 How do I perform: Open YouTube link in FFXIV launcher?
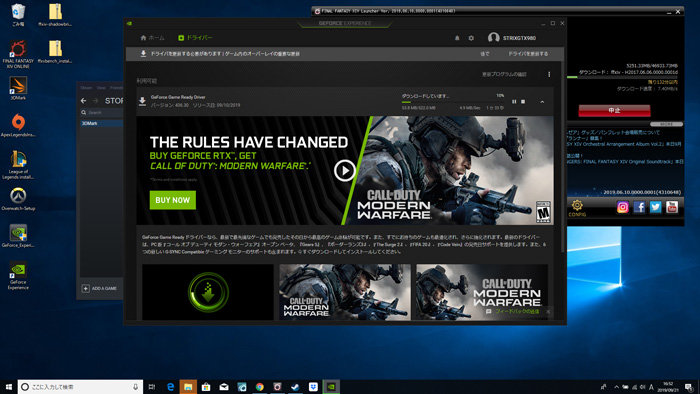672,207
